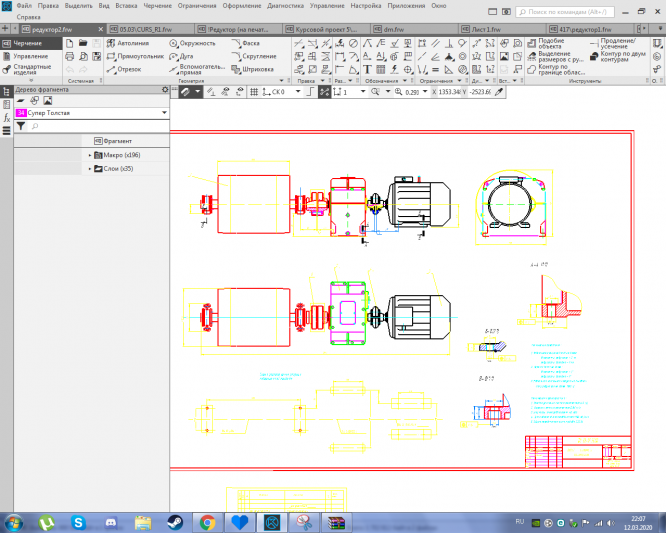This screenshot has height=533, width=666.
Task: Open Стандартные изделия section
Action: click(32, 70)
